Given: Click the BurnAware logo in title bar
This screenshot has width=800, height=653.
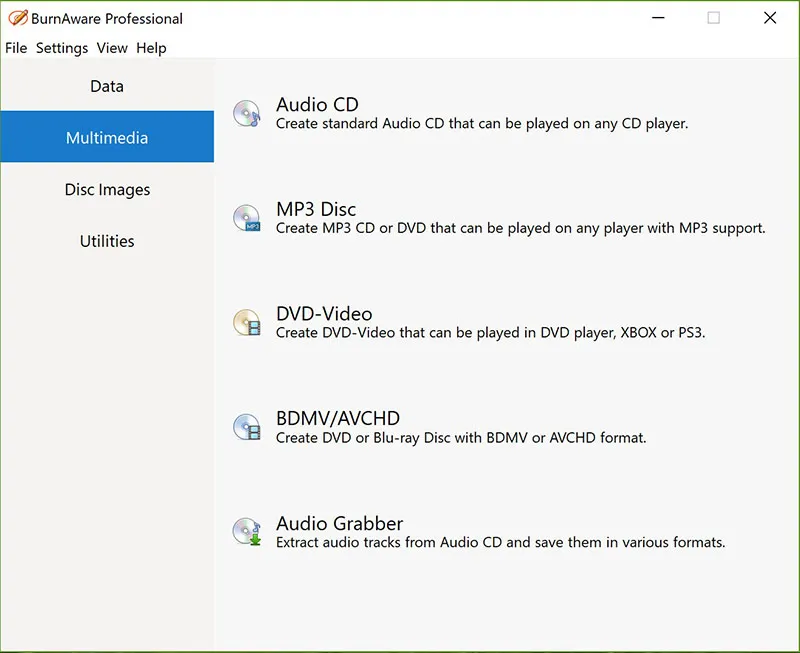Looking at the screenshot, I should (17, 18).
